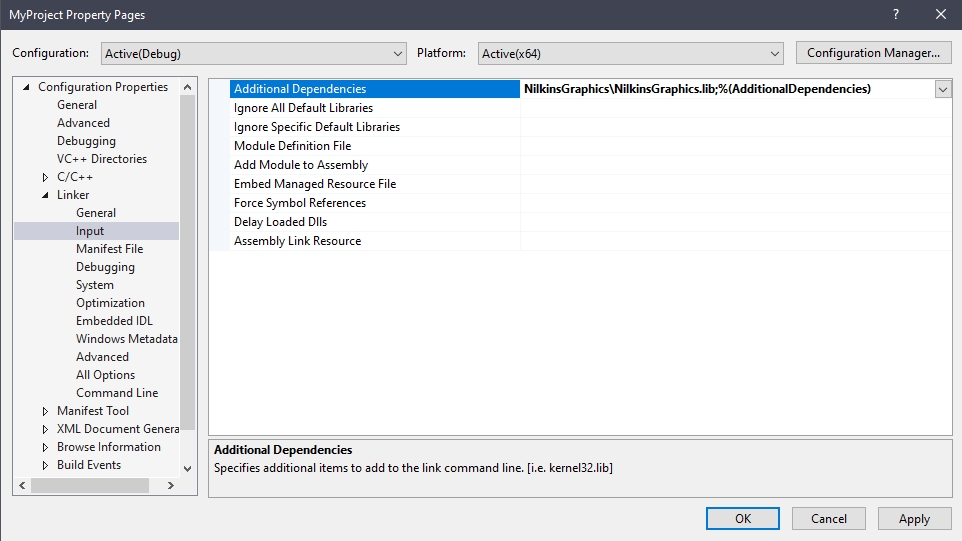Select Delay Loaded Dlls property

(x=375, y=222)
